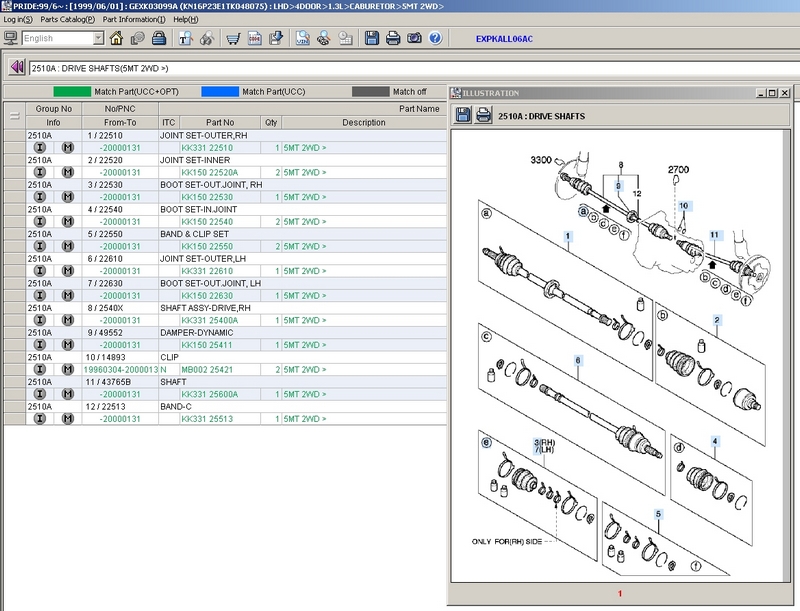The width and height of the screenshot is (800, 611).
Task: Click the camera capture toolbar icon
Action: 414,39
